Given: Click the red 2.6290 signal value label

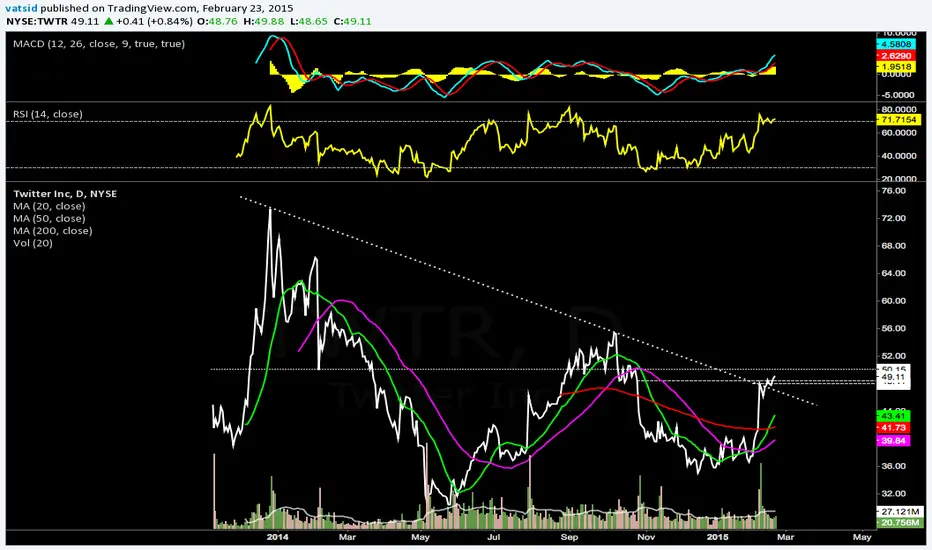Looking at the screenshot, I should (896, 56).
